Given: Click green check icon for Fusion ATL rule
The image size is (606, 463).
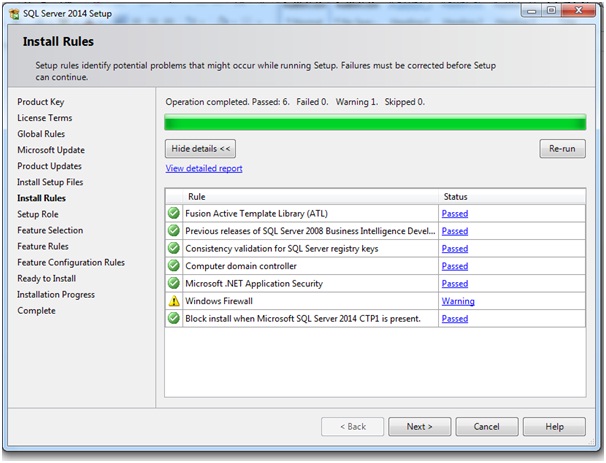Looking at the screenshot, I should [174, 213].
